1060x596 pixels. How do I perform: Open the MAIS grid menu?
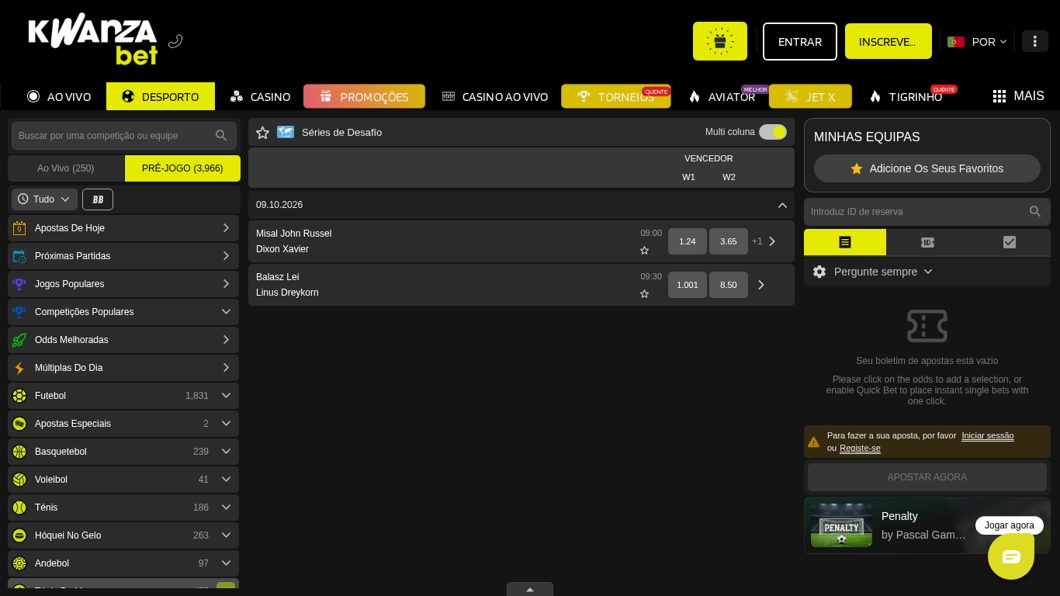coord(1018,96)
